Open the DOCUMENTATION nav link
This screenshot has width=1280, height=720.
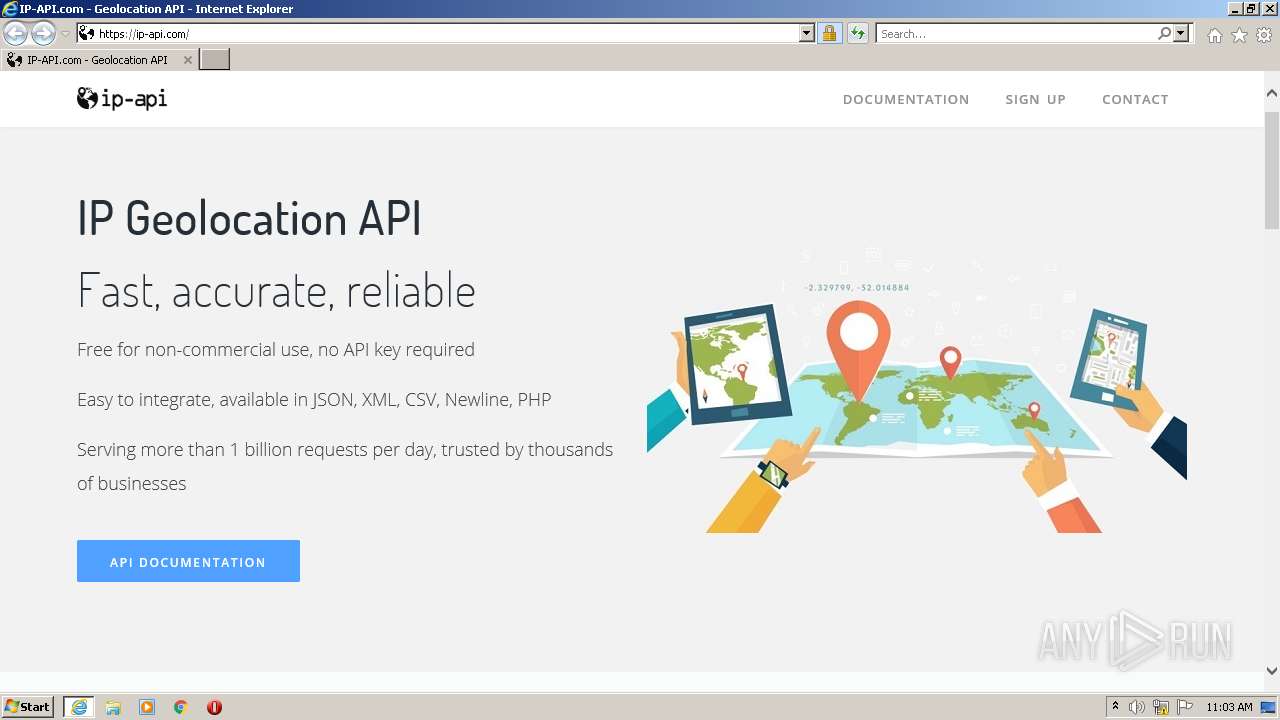(906, 99)
